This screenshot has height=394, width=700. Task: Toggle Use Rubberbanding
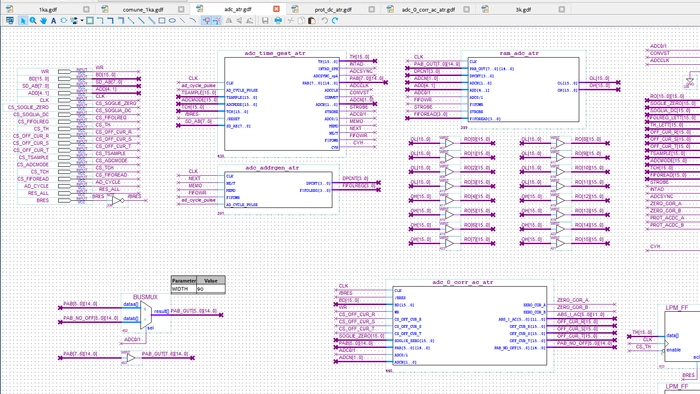[207, 21]
